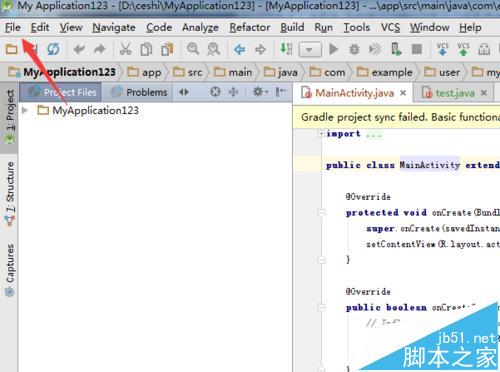Click the Hide project panel icon
Viewport: 500px width, 372px height.
tap(281, 92)
